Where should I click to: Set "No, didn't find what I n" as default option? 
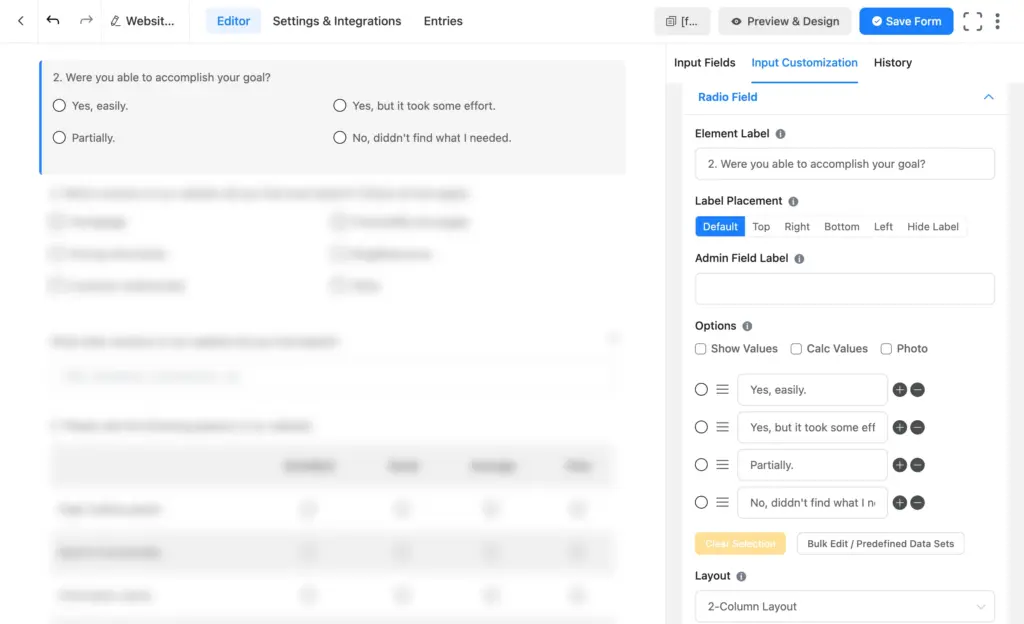[x=701, y=503]
